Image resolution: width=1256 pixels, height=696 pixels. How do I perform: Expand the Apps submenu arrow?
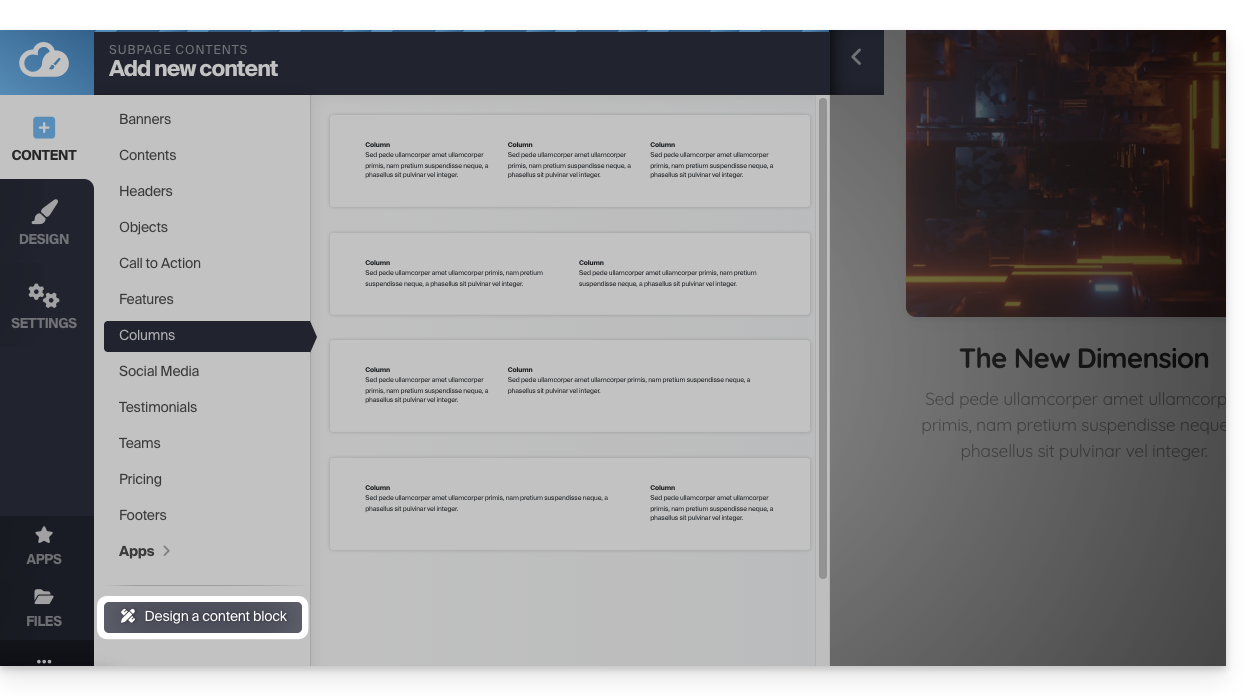tap(166, 551)
